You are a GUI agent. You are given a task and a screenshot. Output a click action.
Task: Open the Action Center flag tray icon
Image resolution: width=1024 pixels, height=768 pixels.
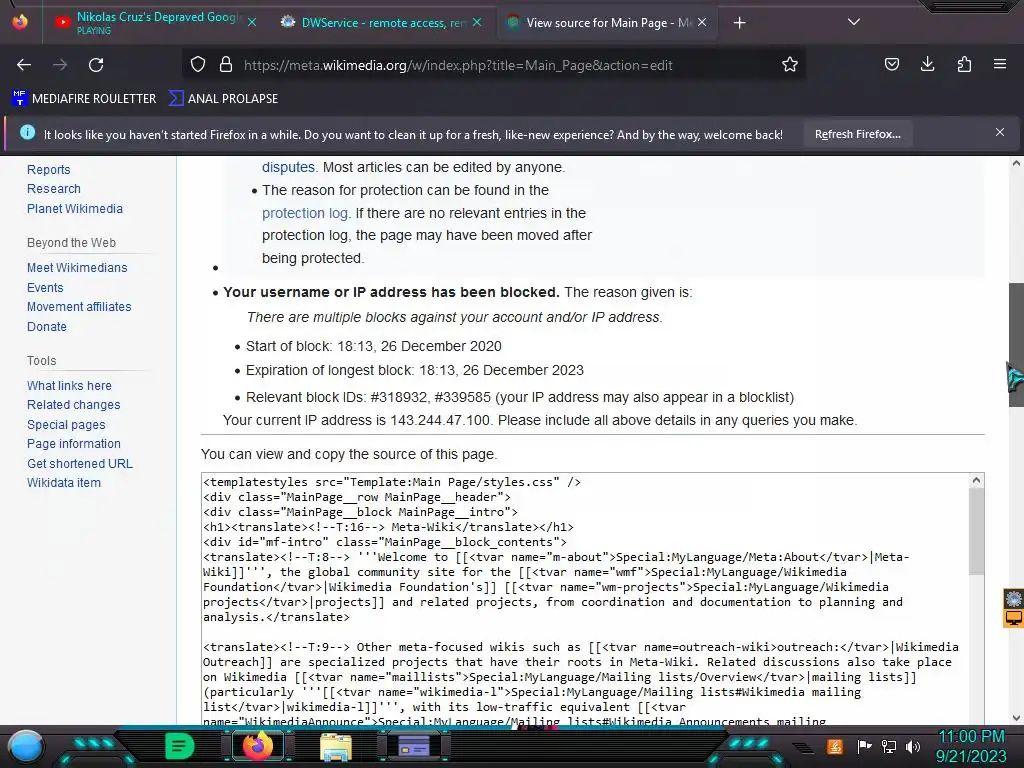(864, 746)
